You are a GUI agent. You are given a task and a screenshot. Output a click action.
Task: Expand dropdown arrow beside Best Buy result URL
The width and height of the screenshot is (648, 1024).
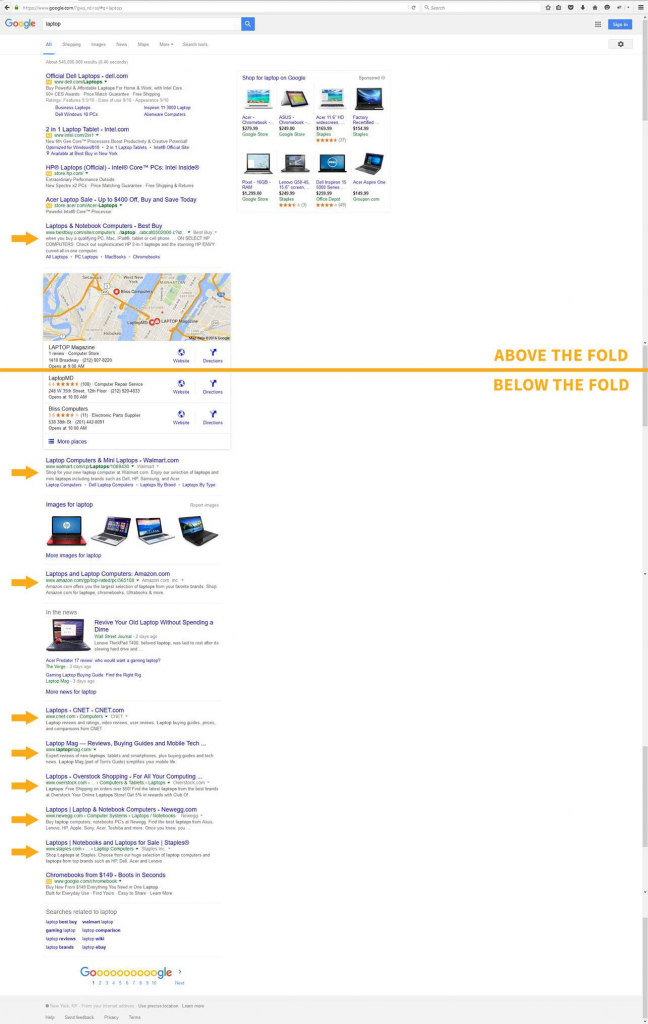189,232
